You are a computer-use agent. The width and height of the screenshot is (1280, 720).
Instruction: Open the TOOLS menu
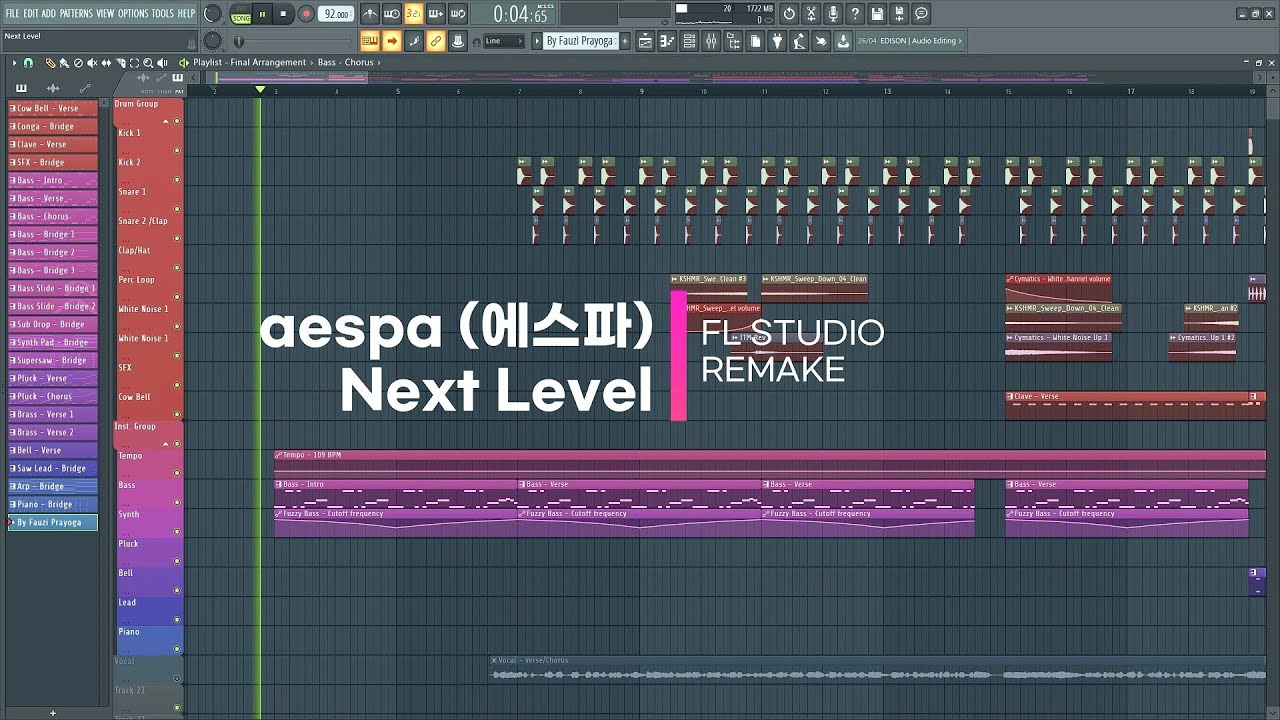pyautogui.click(x=162, y=14)
